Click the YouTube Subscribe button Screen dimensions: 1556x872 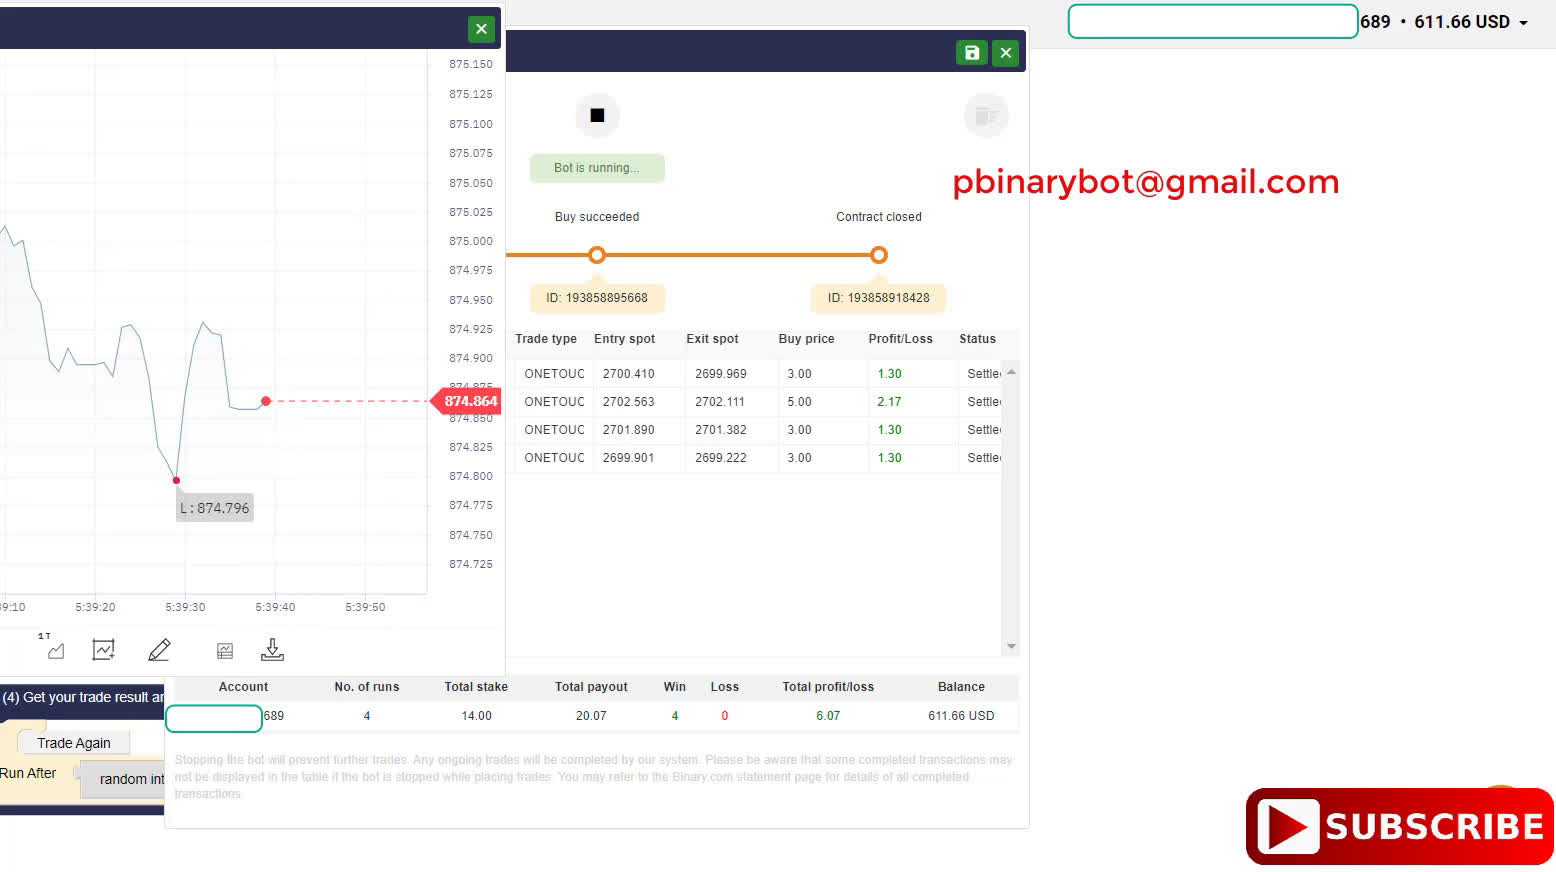(x=1399, y=826)
